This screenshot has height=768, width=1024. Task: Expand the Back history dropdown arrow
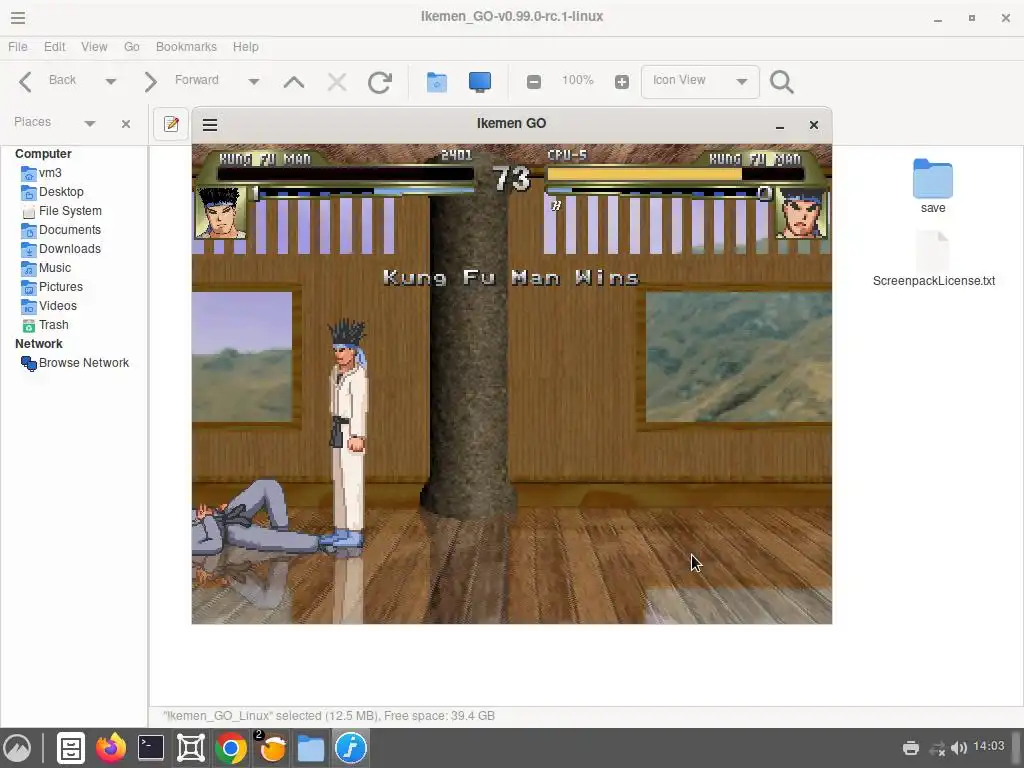tap(110, 82)
